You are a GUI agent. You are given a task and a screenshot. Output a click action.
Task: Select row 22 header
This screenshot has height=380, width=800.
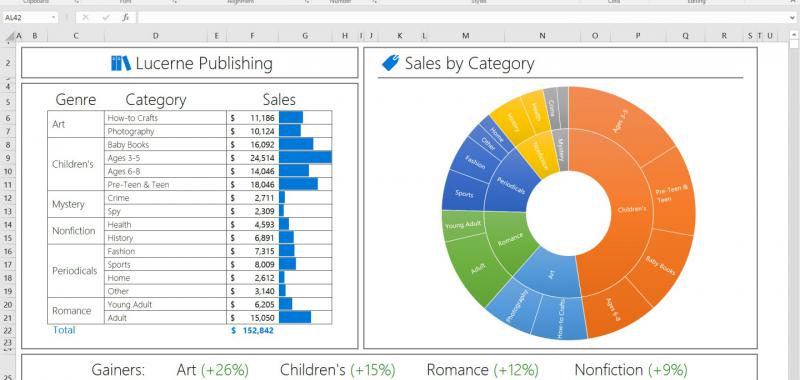click(8, 331)
